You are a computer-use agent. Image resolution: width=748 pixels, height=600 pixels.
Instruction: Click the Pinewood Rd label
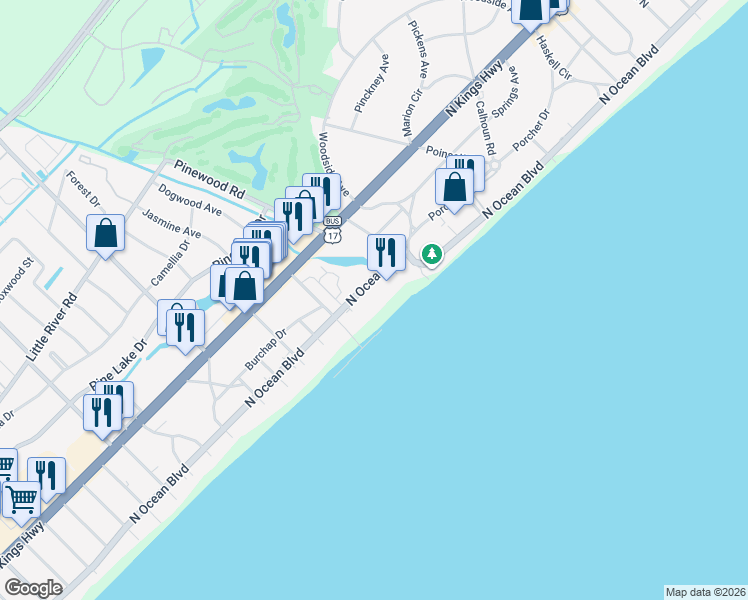(209, 179)
